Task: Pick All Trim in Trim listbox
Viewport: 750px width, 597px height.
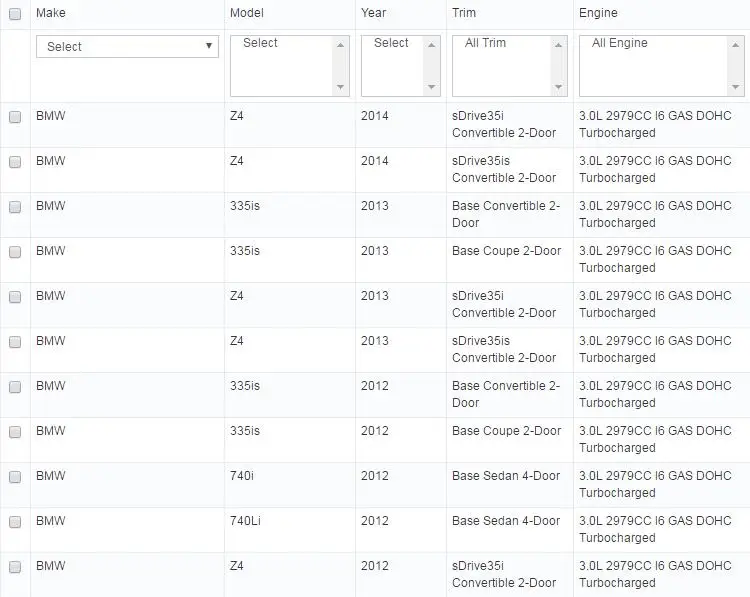Action: [x=485, y=43]
